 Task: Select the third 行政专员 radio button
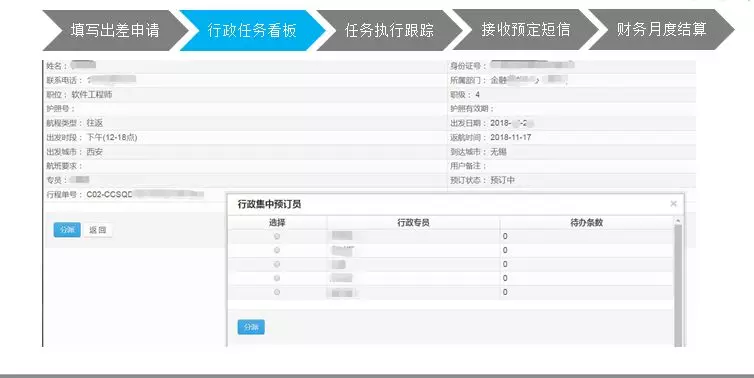[277, 264]
